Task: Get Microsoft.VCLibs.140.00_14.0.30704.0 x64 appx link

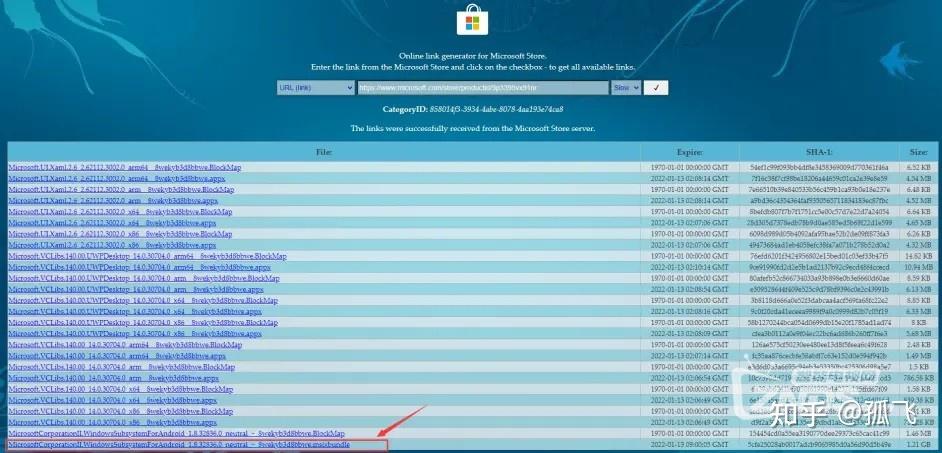Action: point(112,400)
